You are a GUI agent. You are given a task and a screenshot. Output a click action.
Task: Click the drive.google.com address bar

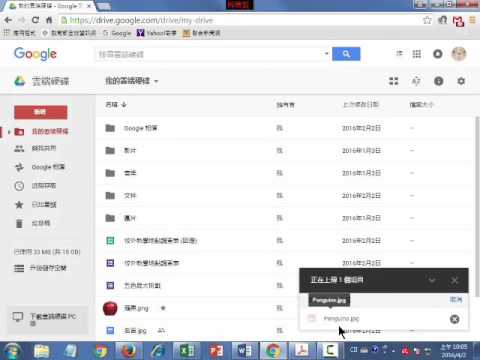pos(240,20)
